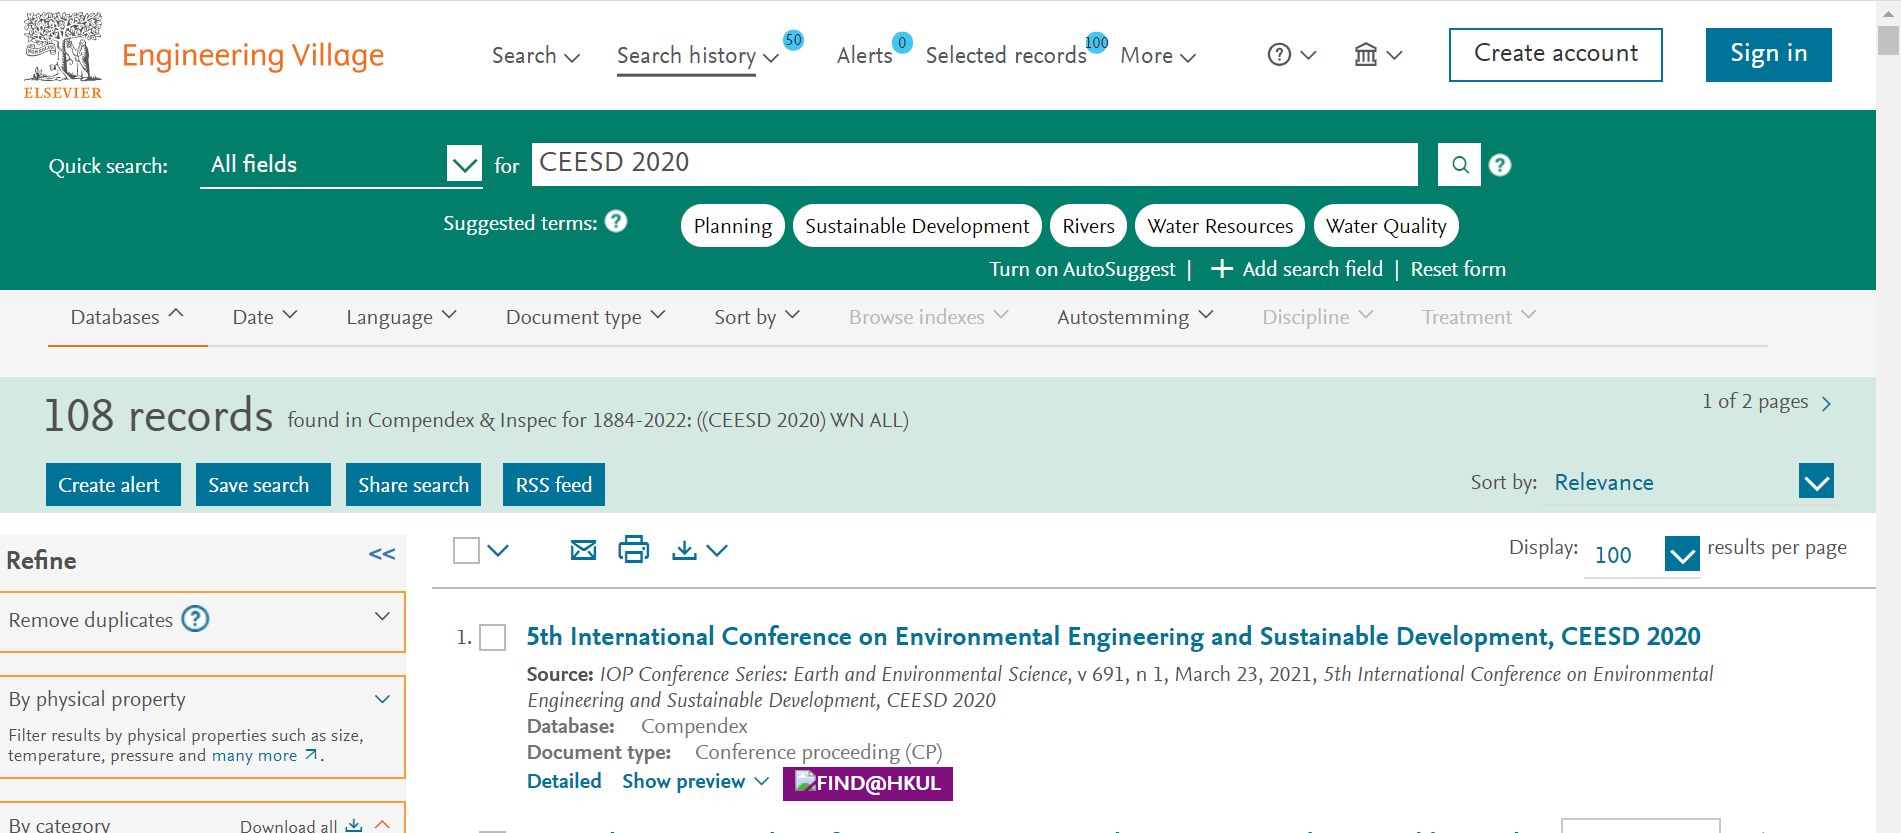Open results per page display dropdown

1681,554
